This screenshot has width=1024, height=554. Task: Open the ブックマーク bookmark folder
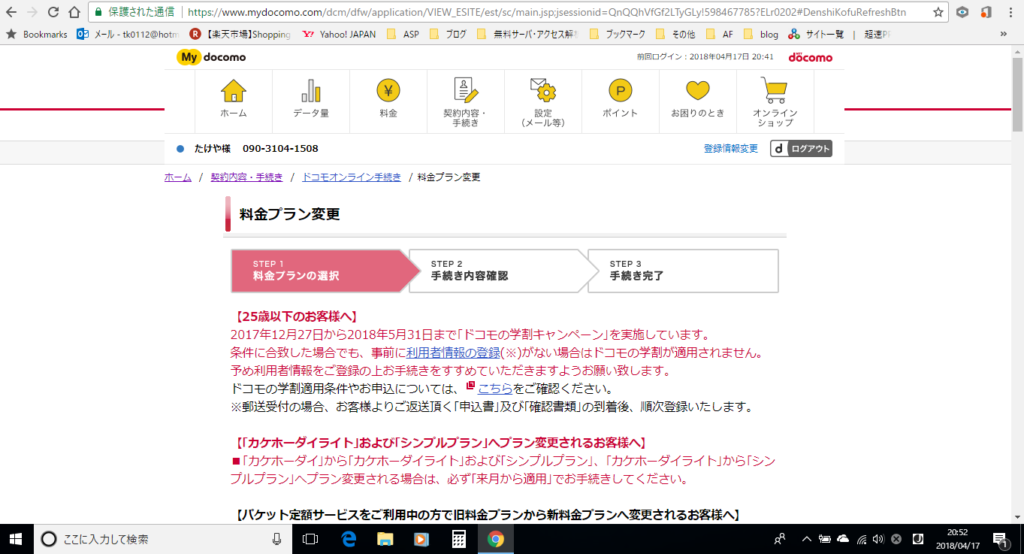coord(618,34)
